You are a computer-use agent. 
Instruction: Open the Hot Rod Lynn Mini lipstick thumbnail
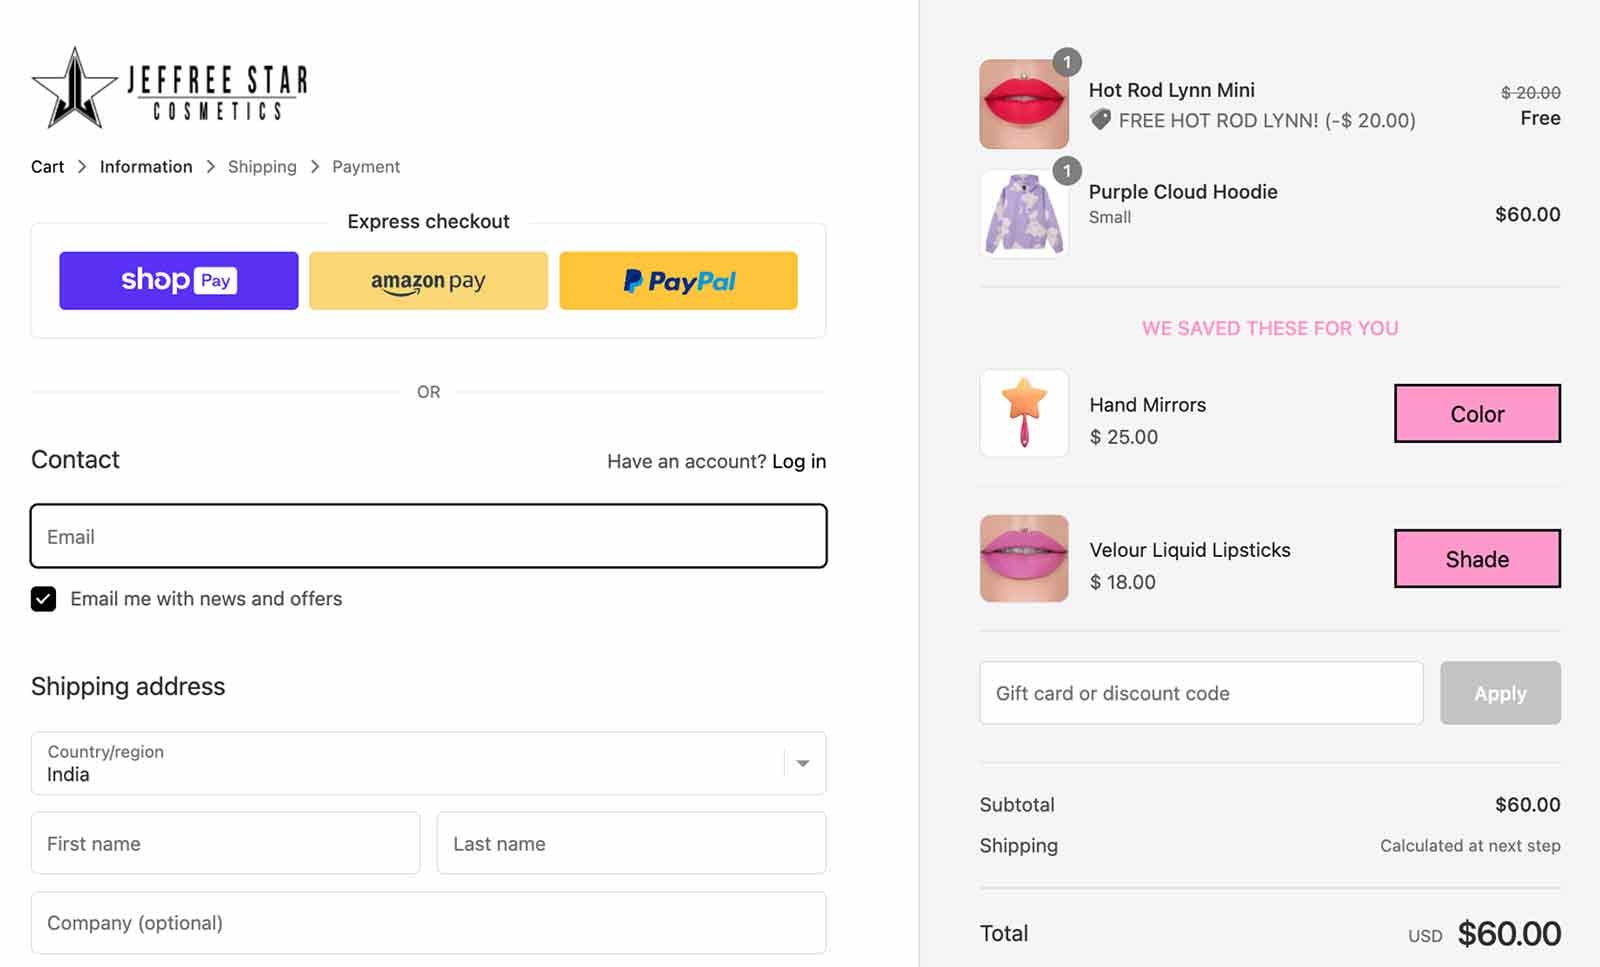click(x=1024, y=104)
